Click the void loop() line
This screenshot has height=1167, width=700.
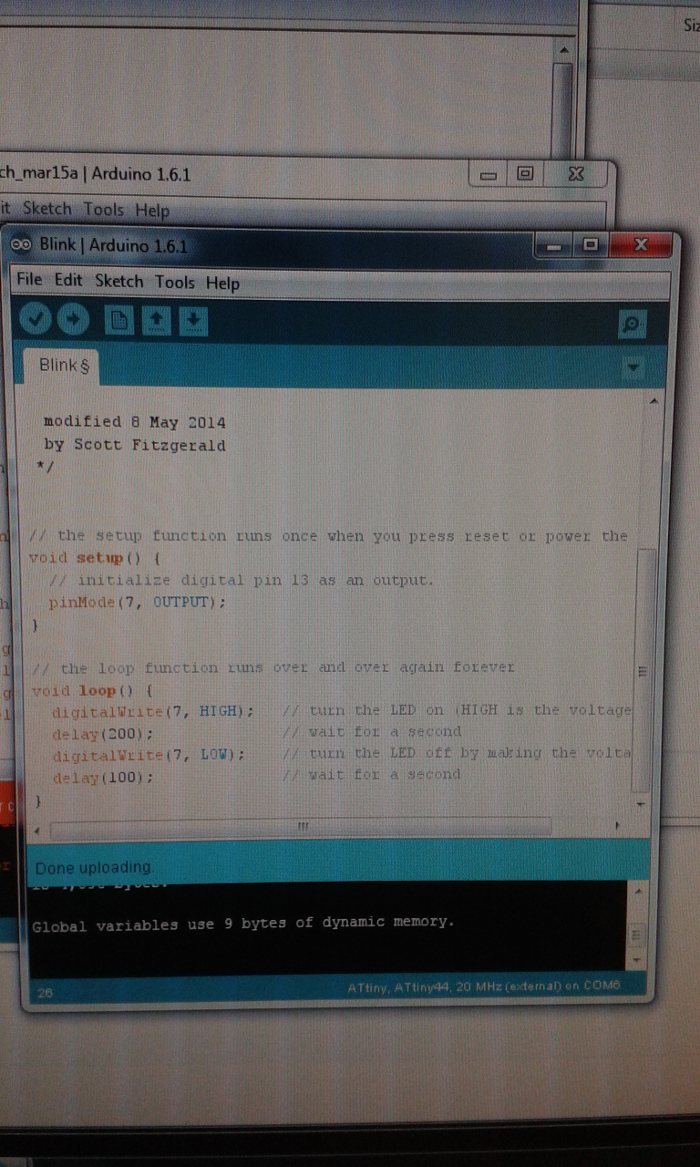(x=91, y=690)
